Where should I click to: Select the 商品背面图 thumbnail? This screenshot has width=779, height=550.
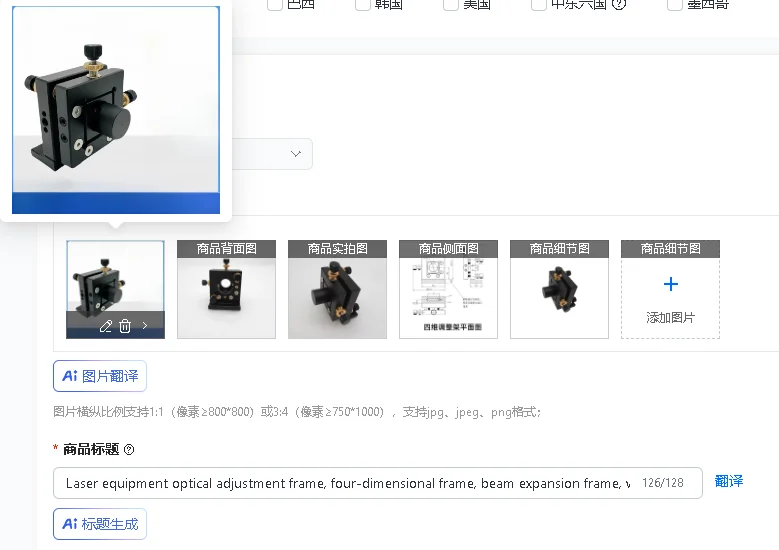click(x=227, y=290)
